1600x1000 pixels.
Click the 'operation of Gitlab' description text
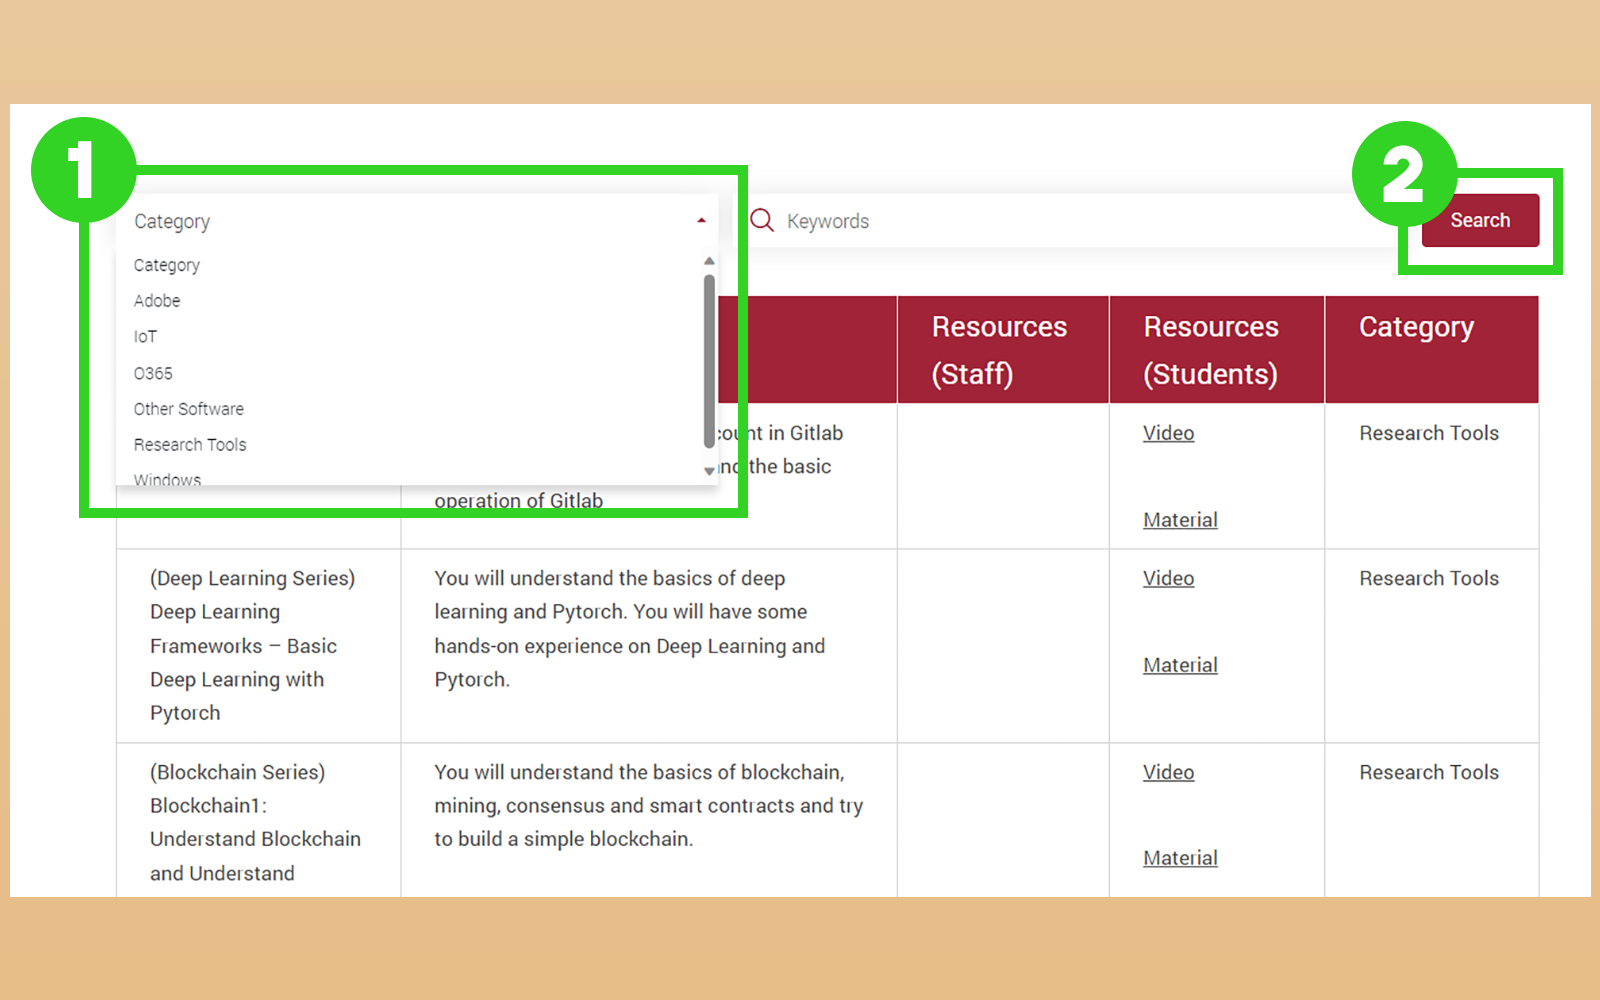[519, 501]
